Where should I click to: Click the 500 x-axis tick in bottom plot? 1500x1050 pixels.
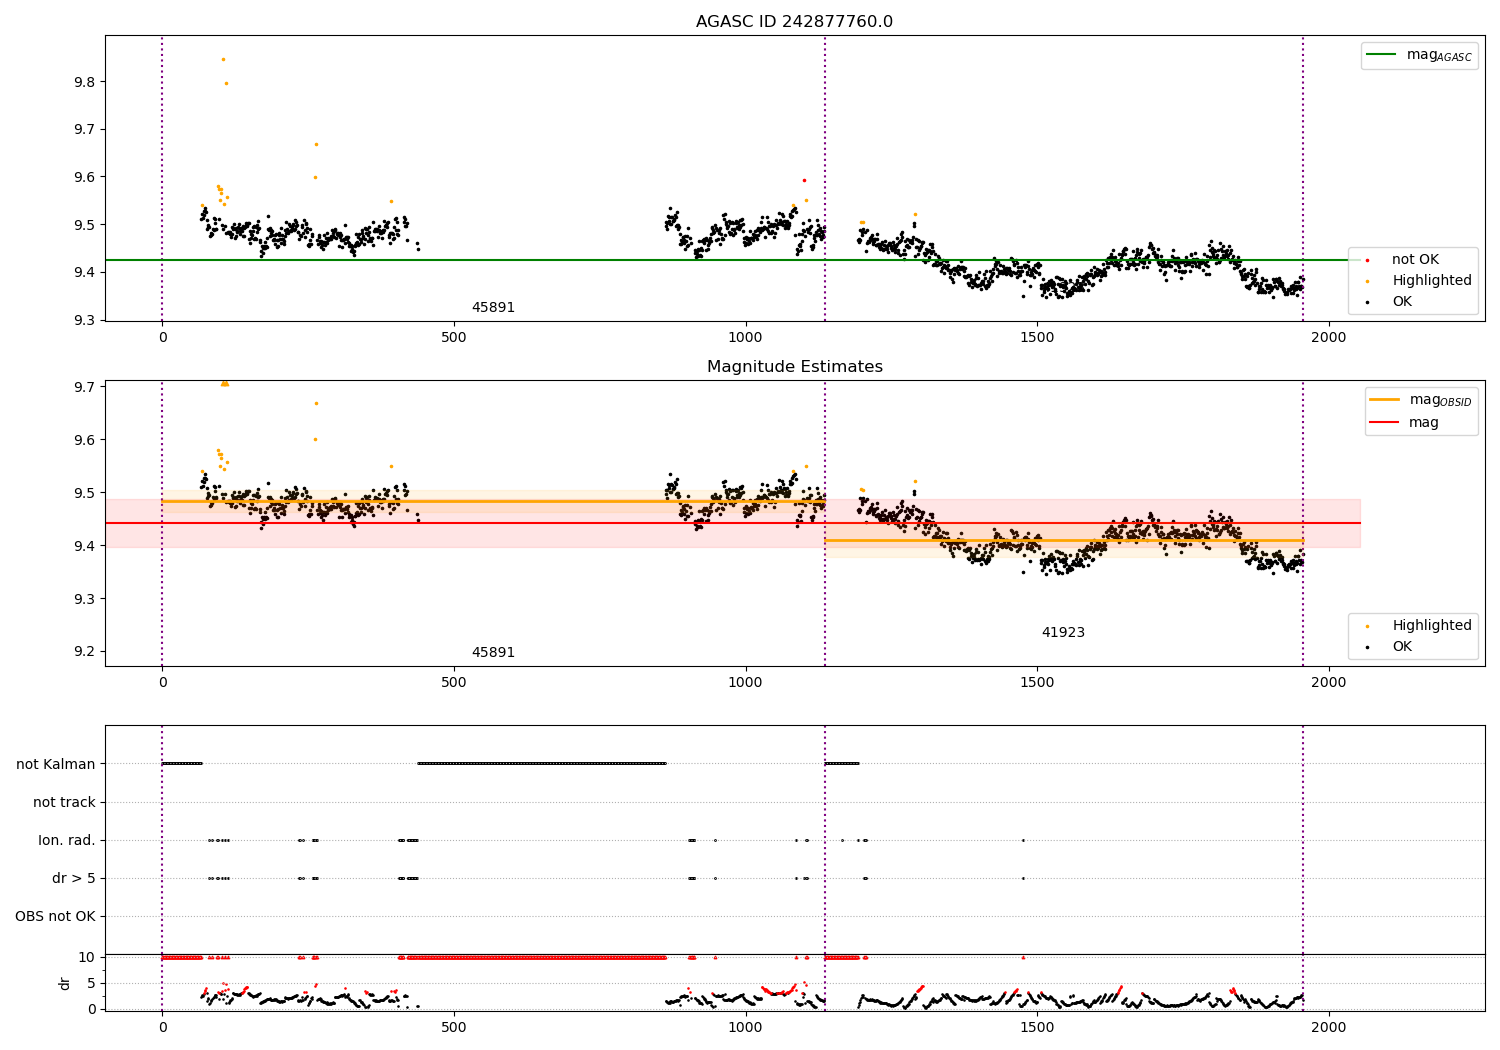454,1028
